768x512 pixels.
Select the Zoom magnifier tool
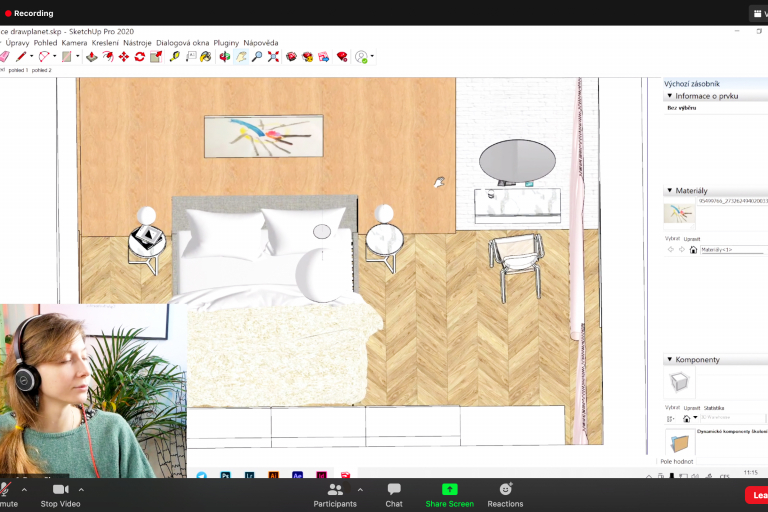257,57
